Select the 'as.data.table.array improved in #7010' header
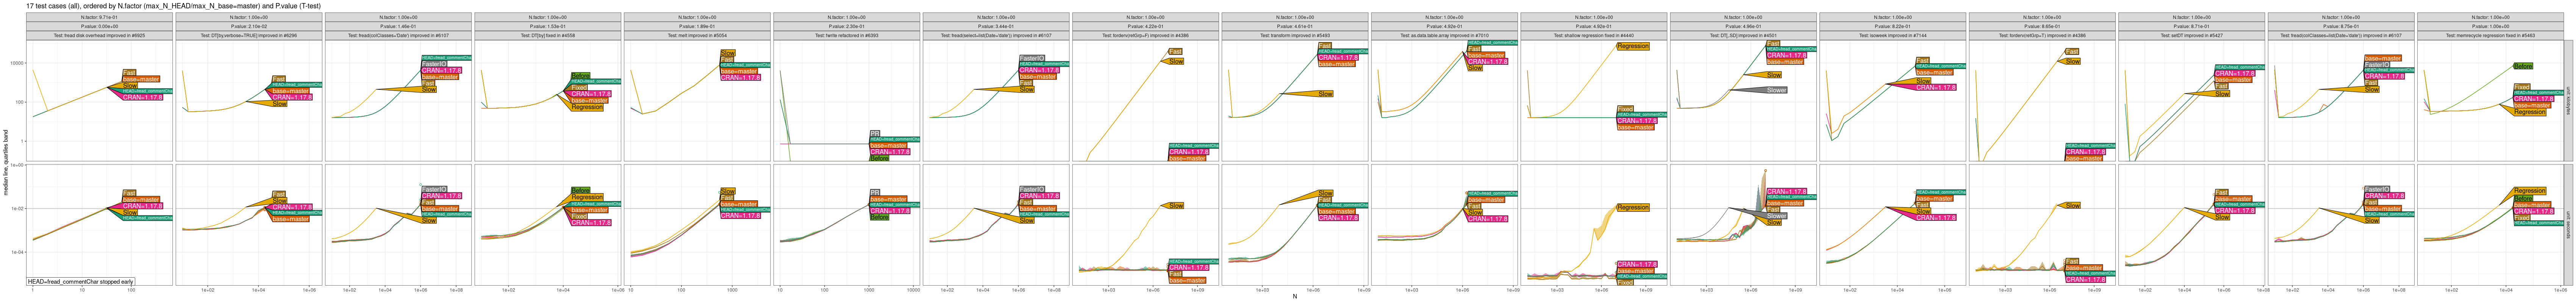2576x303 pixels. coord(1444,35)
